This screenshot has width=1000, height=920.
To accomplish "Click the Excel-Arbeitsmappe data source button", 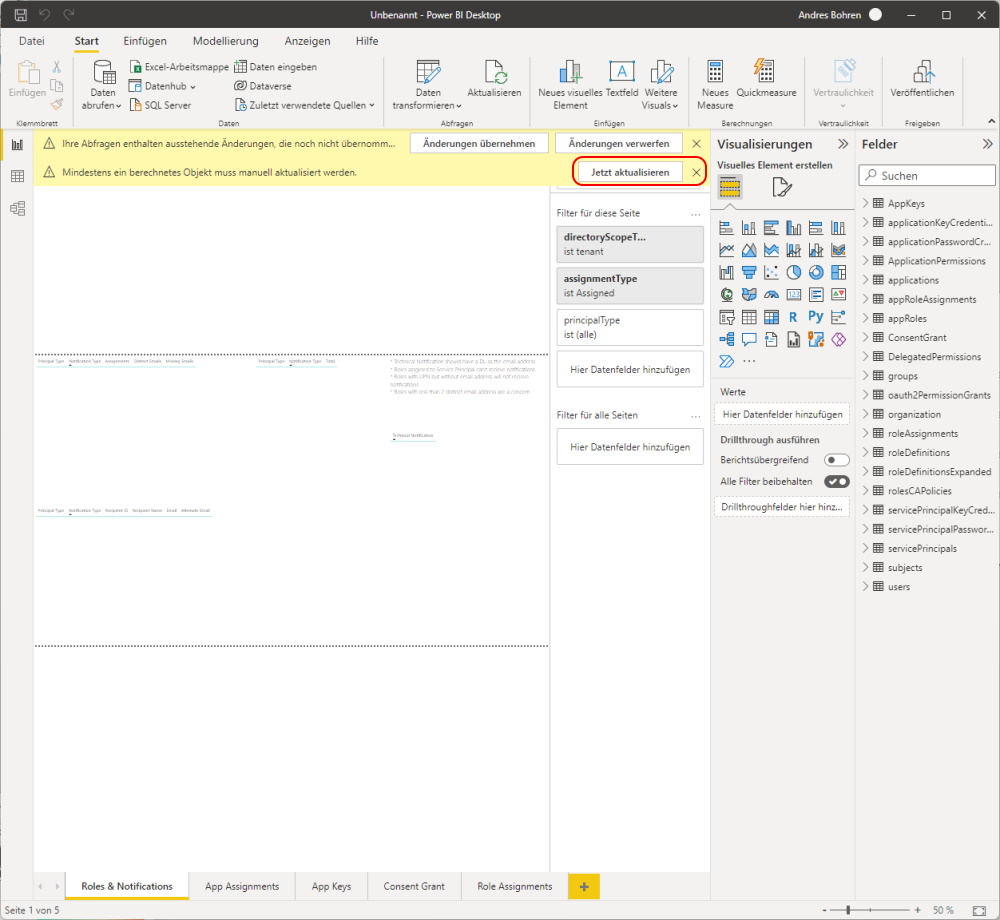I will [x=179, y=67].
